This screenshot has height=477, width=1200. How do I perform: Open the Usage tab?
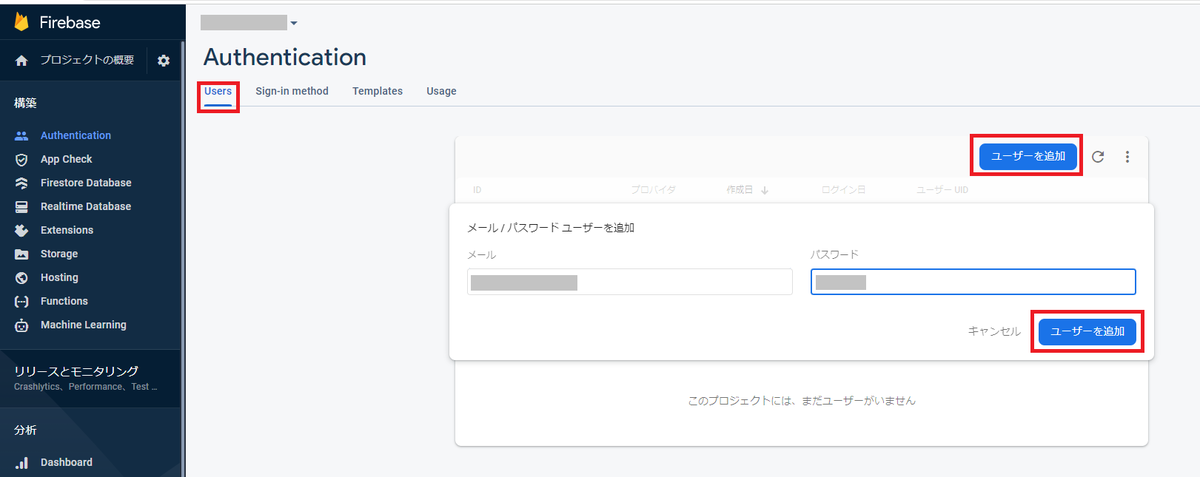[x=441, y=91]
